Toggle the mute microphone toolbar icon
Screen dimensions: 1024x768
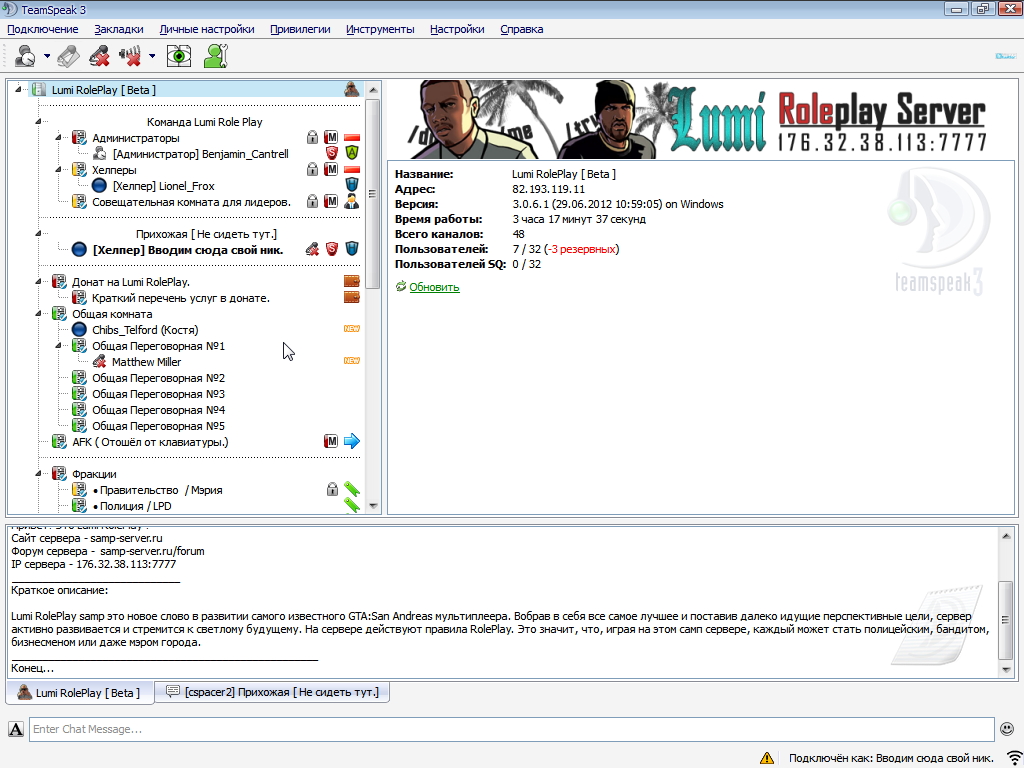tap(99, 56)
